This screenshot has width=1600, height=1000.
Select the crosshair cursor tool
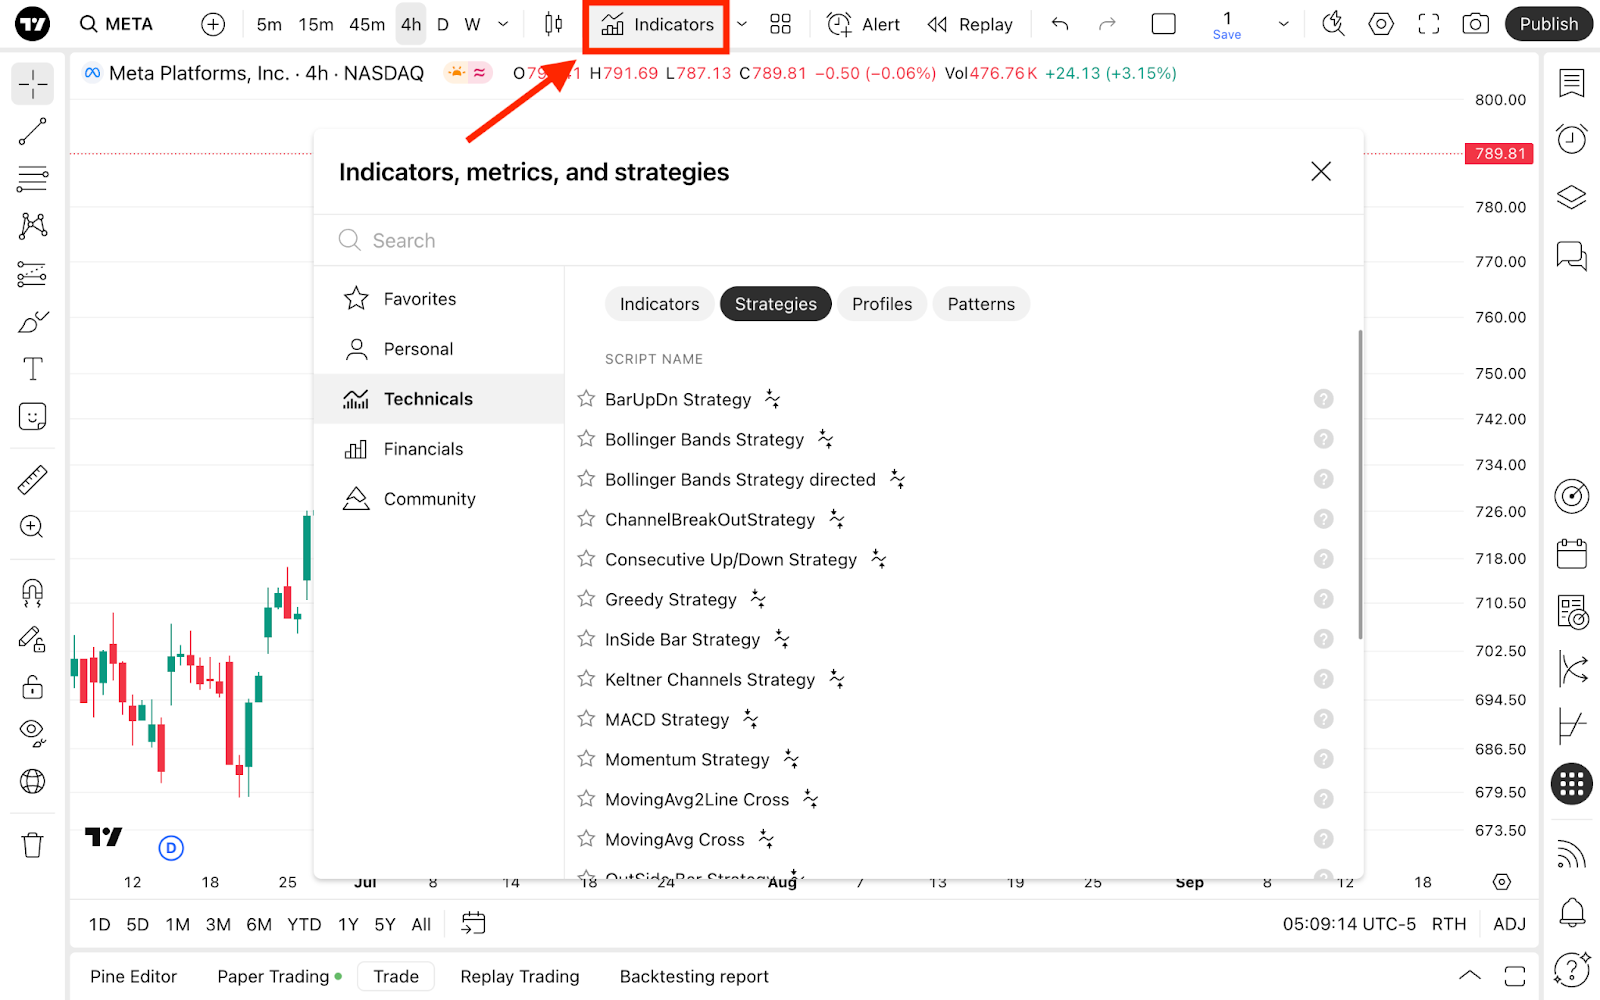[x=33, y=84]
